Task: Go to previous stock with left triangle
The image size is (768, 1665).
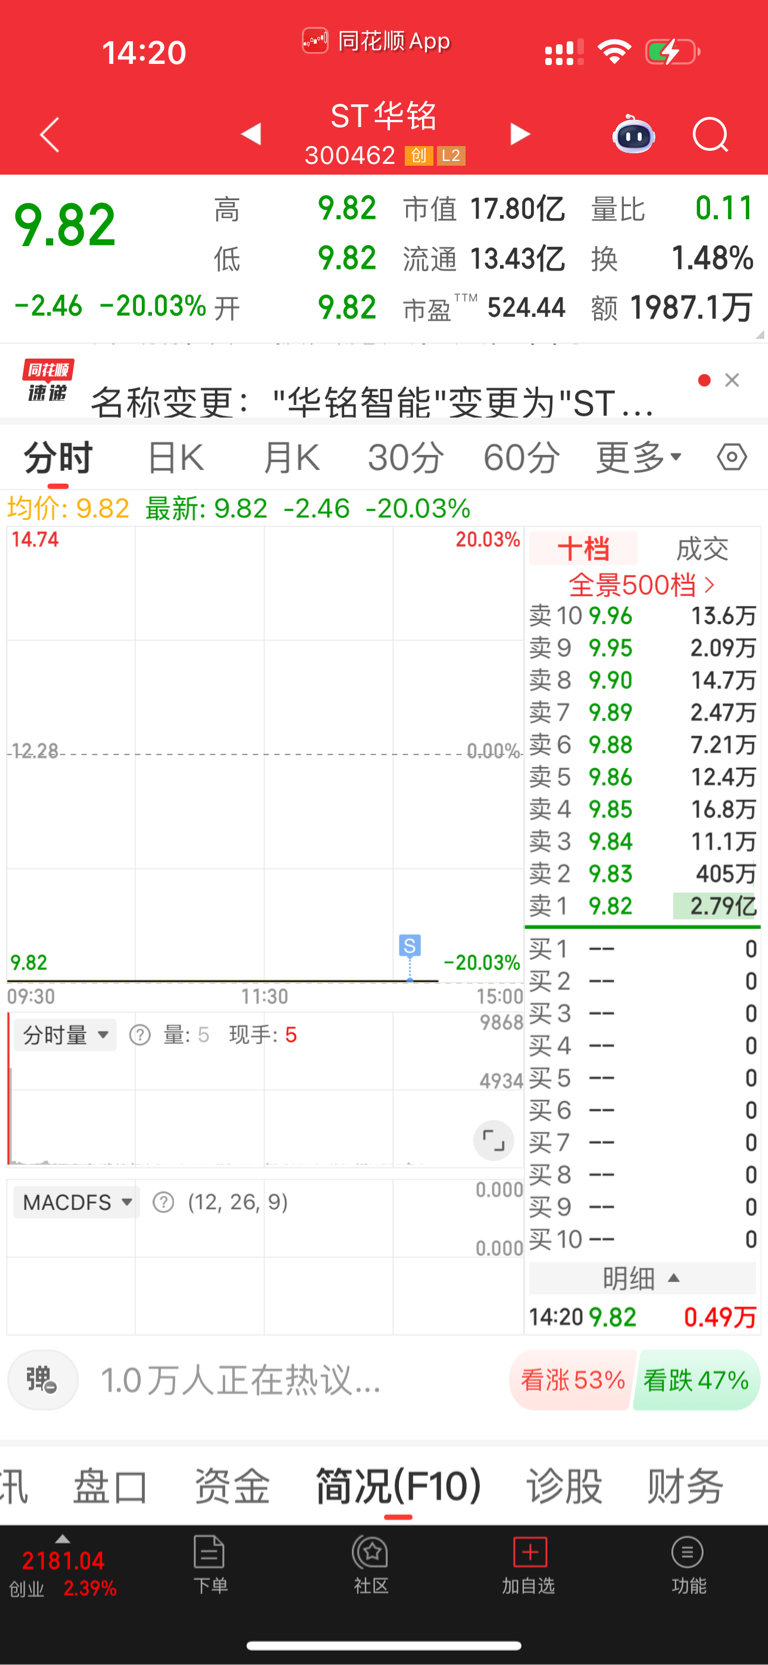Action: click(x=251, y=134)
